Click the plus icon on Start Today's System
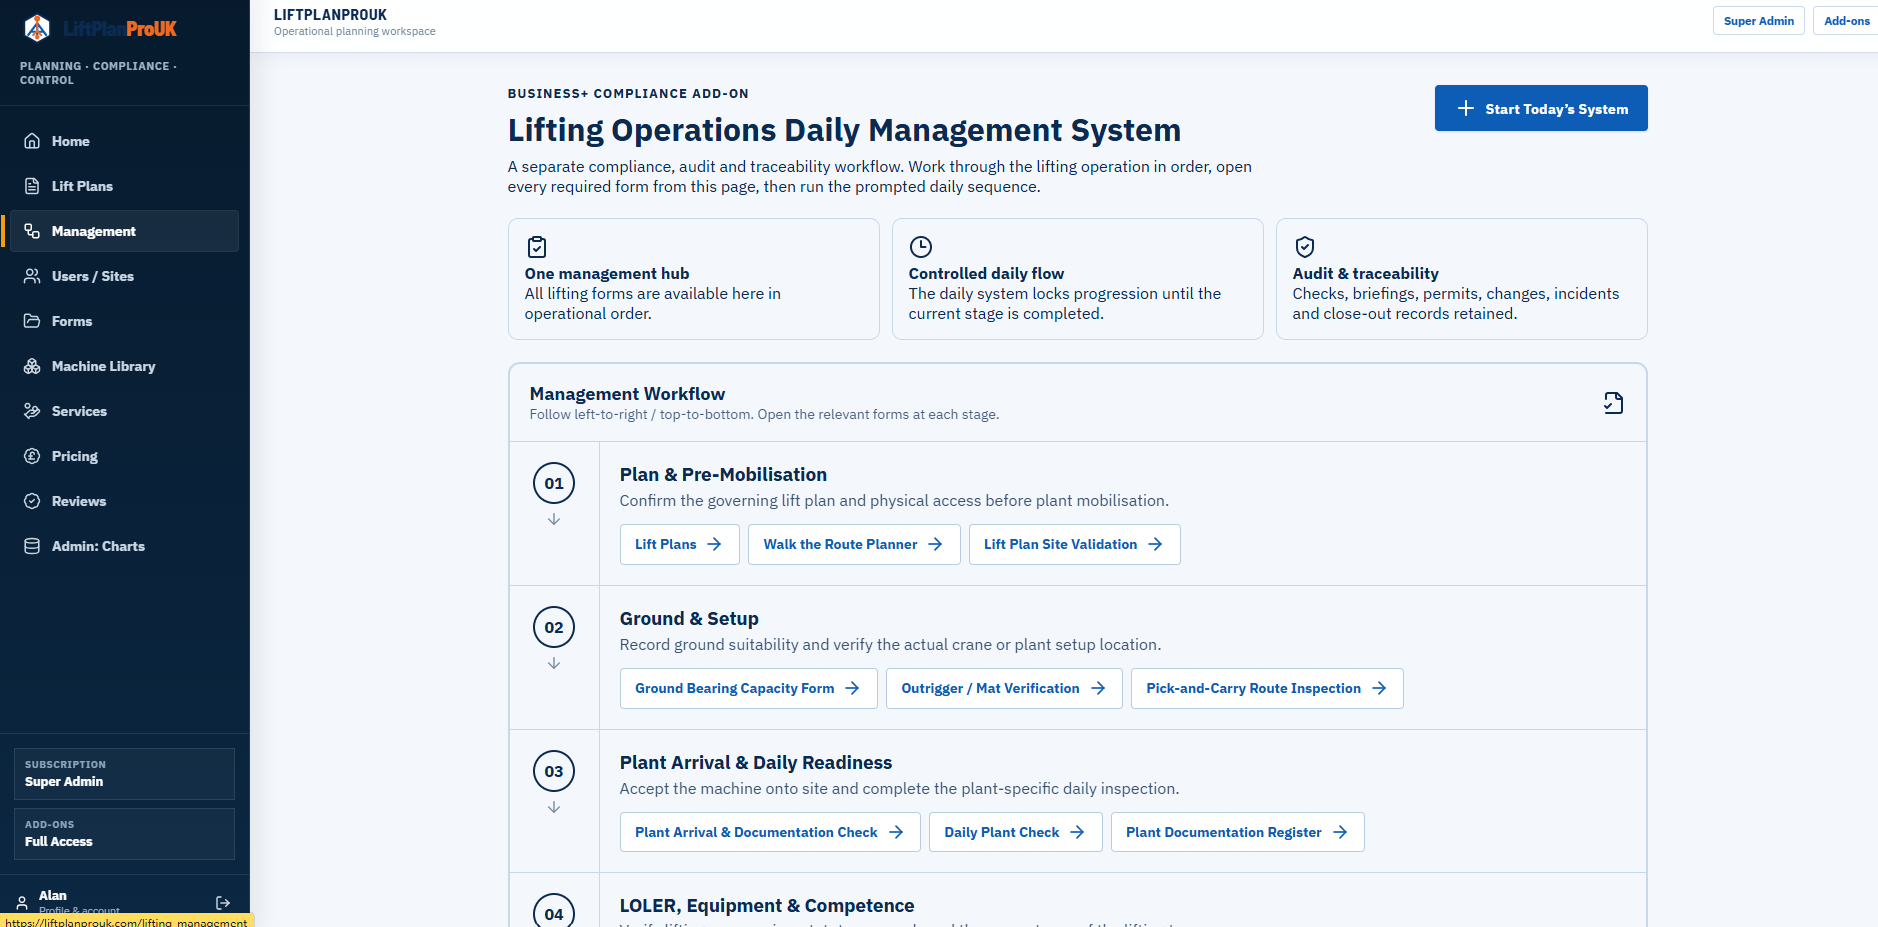The height and width of the screenshot is (927, 1878). click(x=1466, y=108)
